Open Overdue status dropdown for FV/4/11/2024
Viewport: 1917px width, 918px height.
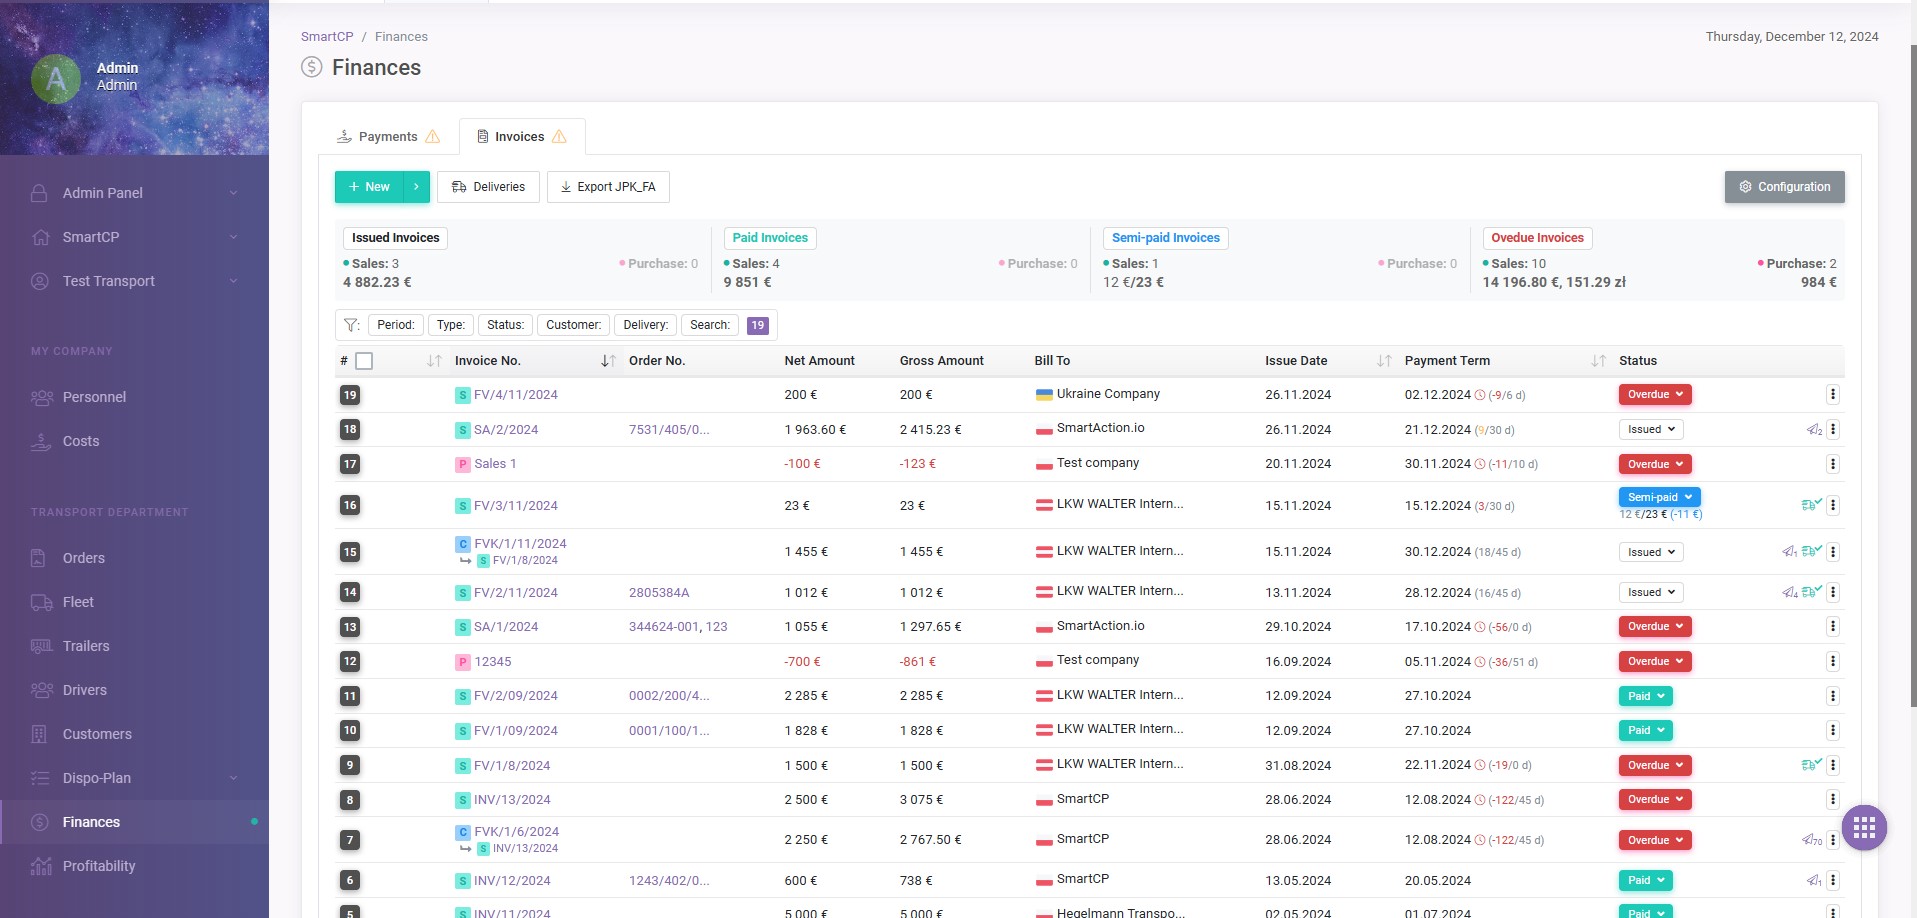[1655, 394]
